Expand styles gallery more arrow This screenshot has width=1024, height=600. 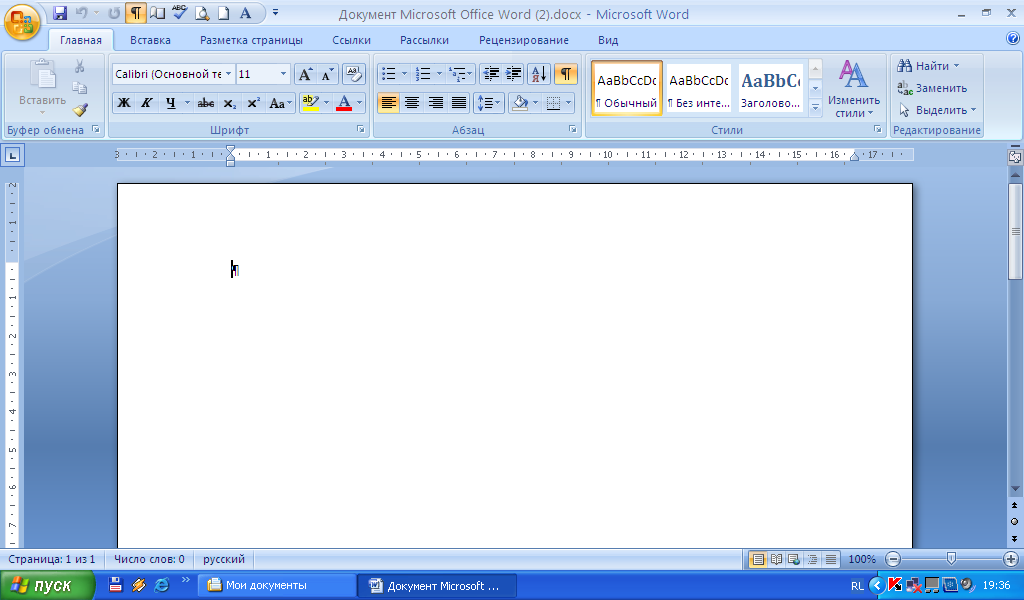(x=815, y=108)
